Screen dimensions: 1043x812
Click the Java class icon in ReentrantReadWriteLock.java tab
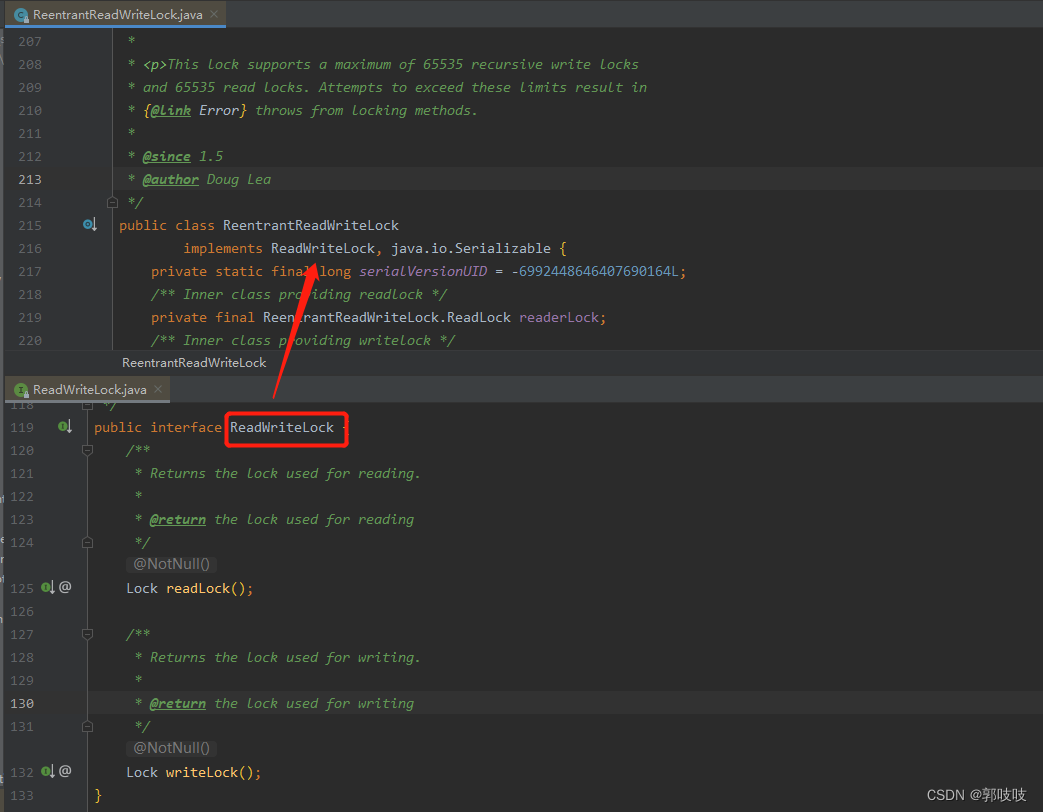point(22,15)
